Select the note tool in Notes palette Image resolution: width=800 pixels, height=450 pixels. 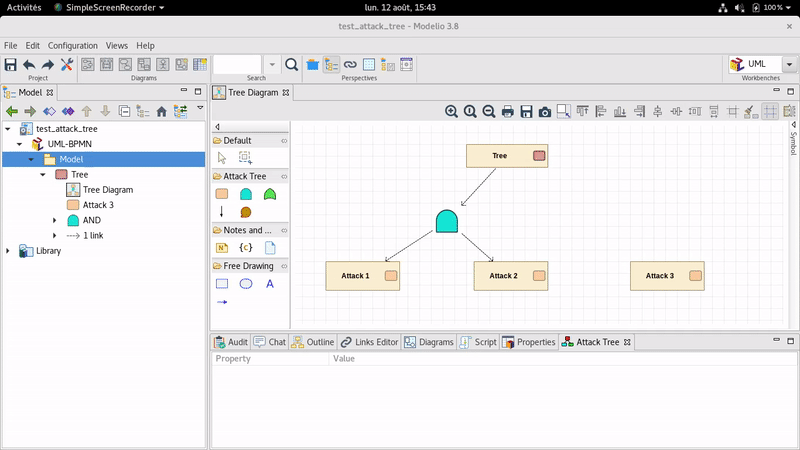click(x=222, y=248)
